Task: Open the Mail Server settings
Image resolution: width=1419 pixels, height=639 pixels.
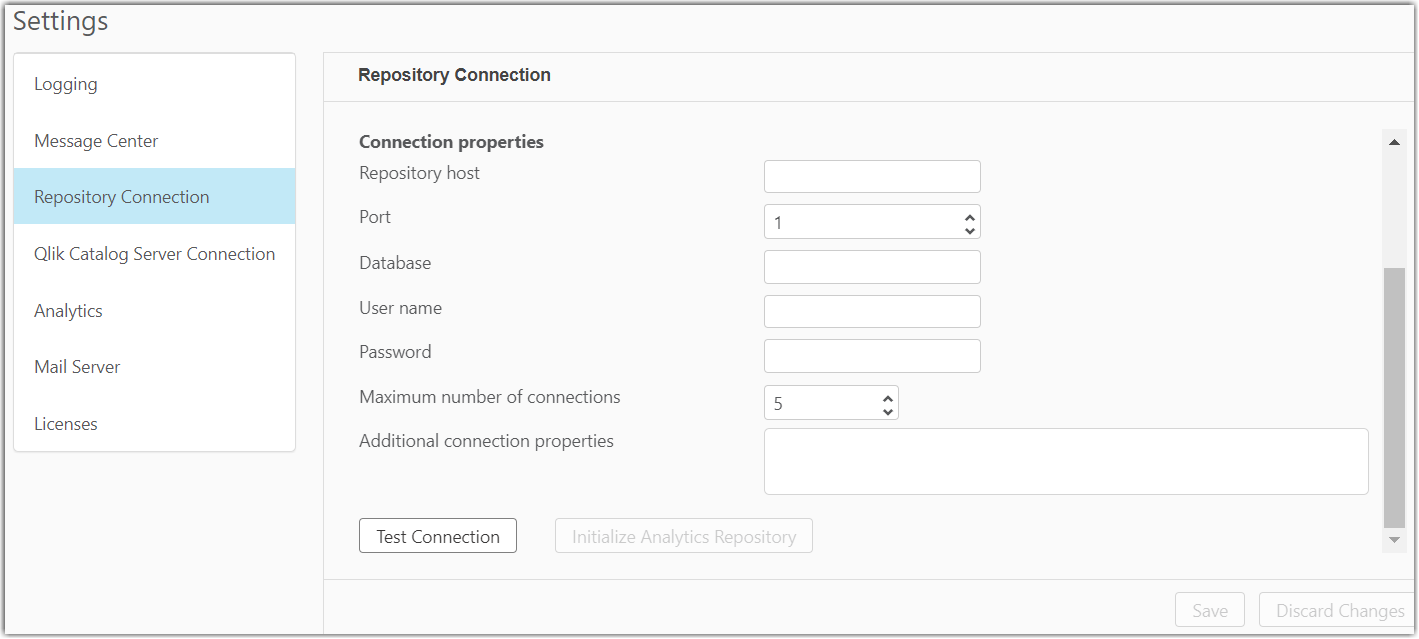Action: pos(77,367)
